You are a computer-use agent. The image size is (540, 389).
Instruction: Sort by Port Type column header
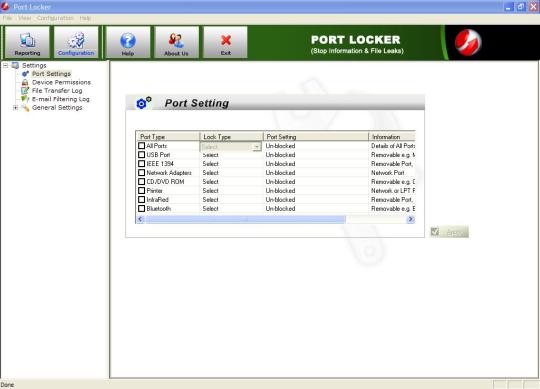pyautogui.click(x=168, y=137)
